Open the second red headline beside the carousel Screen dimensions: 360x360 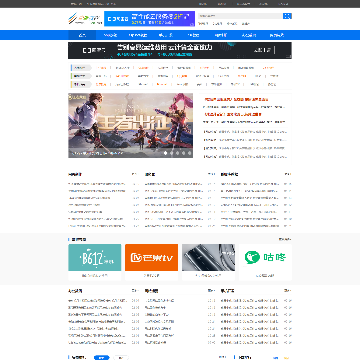point(233,114)
